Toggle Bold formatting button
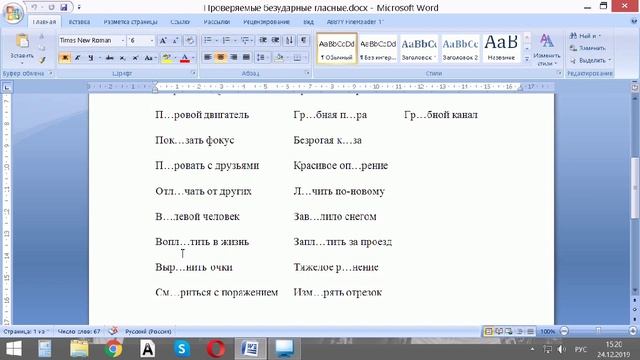This screenshot has height=360, width=640. 64,58
